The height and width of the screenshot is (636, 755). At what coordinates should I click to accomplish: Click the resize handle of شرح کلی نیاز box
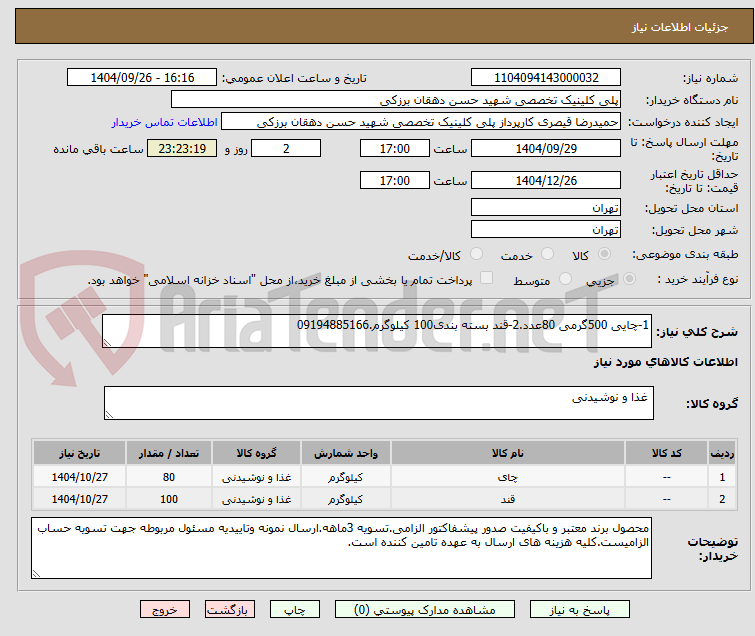coord(107,343)
